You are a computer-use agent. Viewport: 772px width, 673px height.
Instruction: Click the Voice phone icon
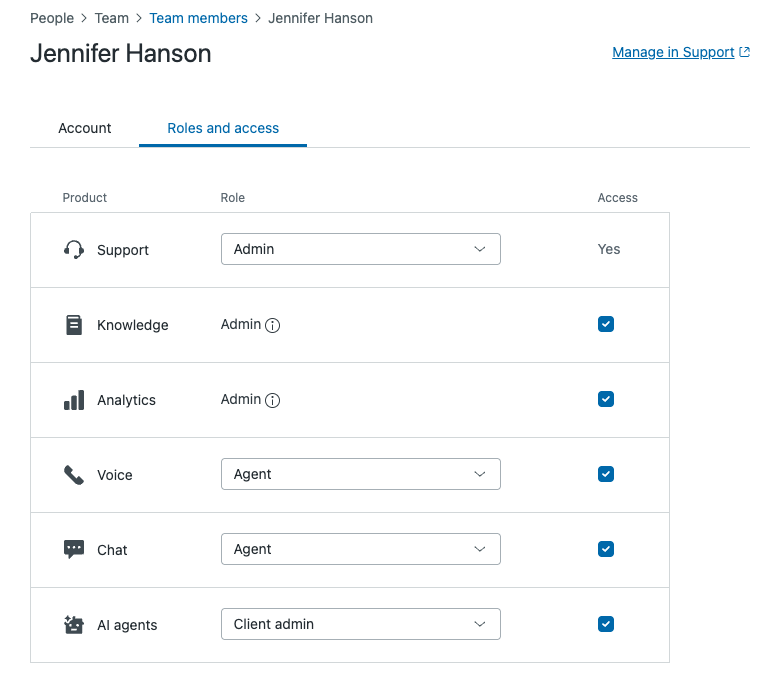74,475
